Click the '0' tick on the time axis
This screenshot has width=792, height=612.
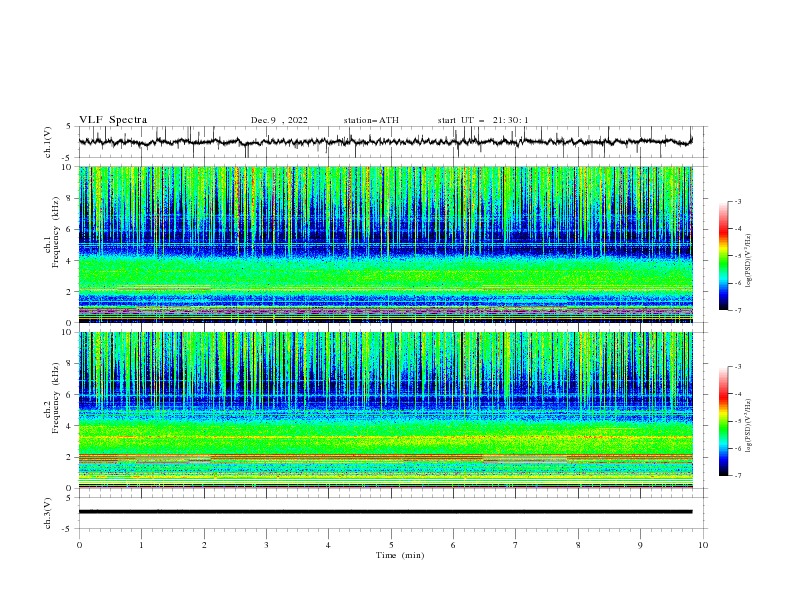[x=79, y=545]
